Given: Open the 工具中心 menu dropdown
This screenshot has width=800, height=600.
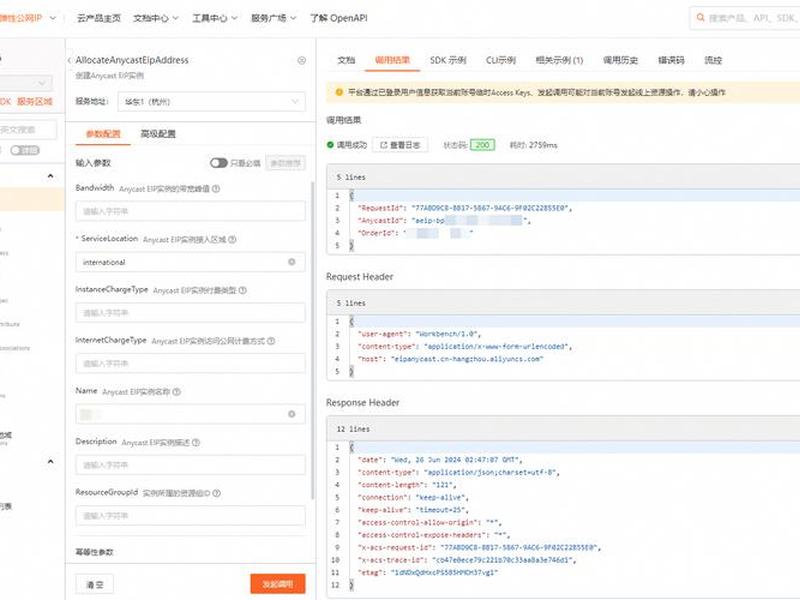Looking at the screenshot, I should coord(214,18).
